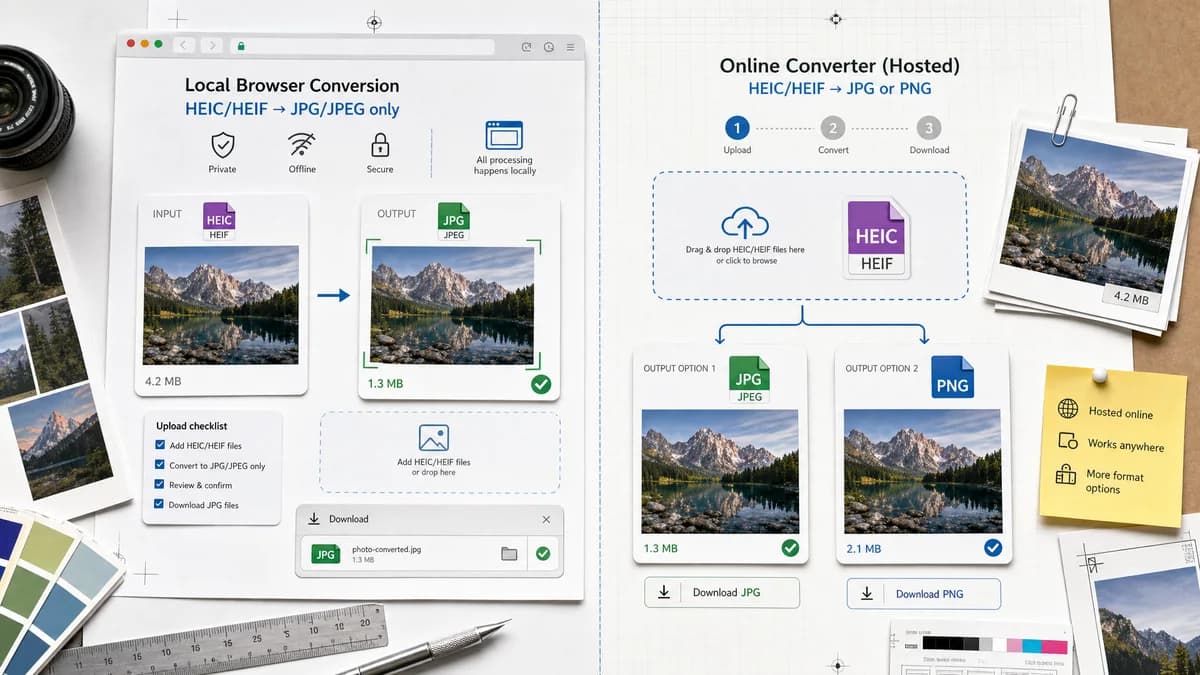Click the Offline wifi-crossed icon

[x=302, y=146]
